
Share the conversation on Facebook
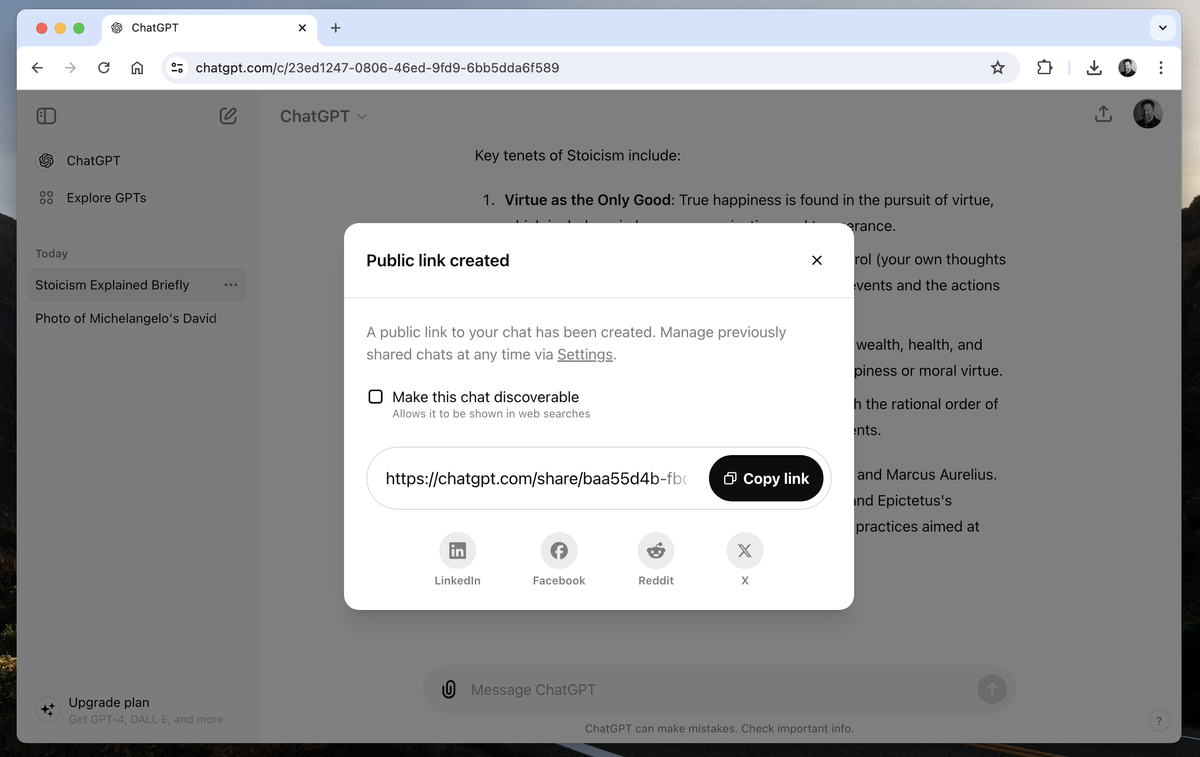(558, 550)
